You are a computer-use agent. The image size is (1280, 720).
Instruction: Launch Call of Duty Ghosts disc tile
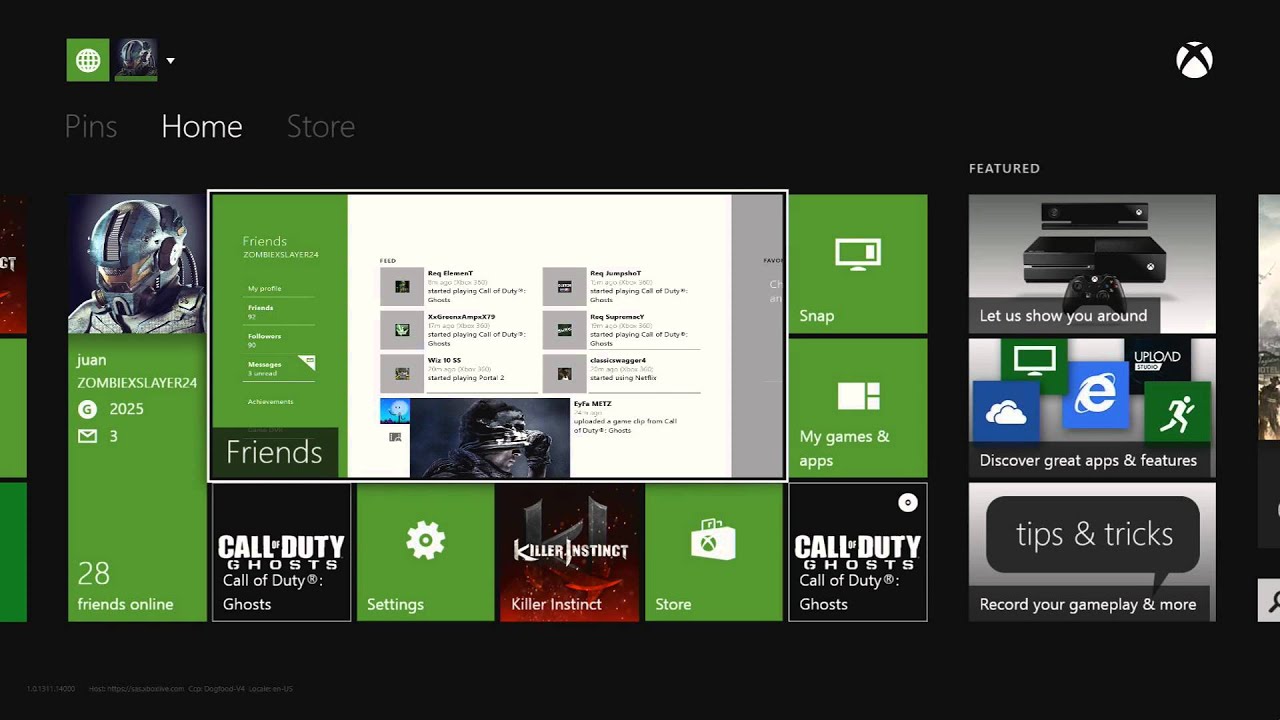(x=857, y=552)
